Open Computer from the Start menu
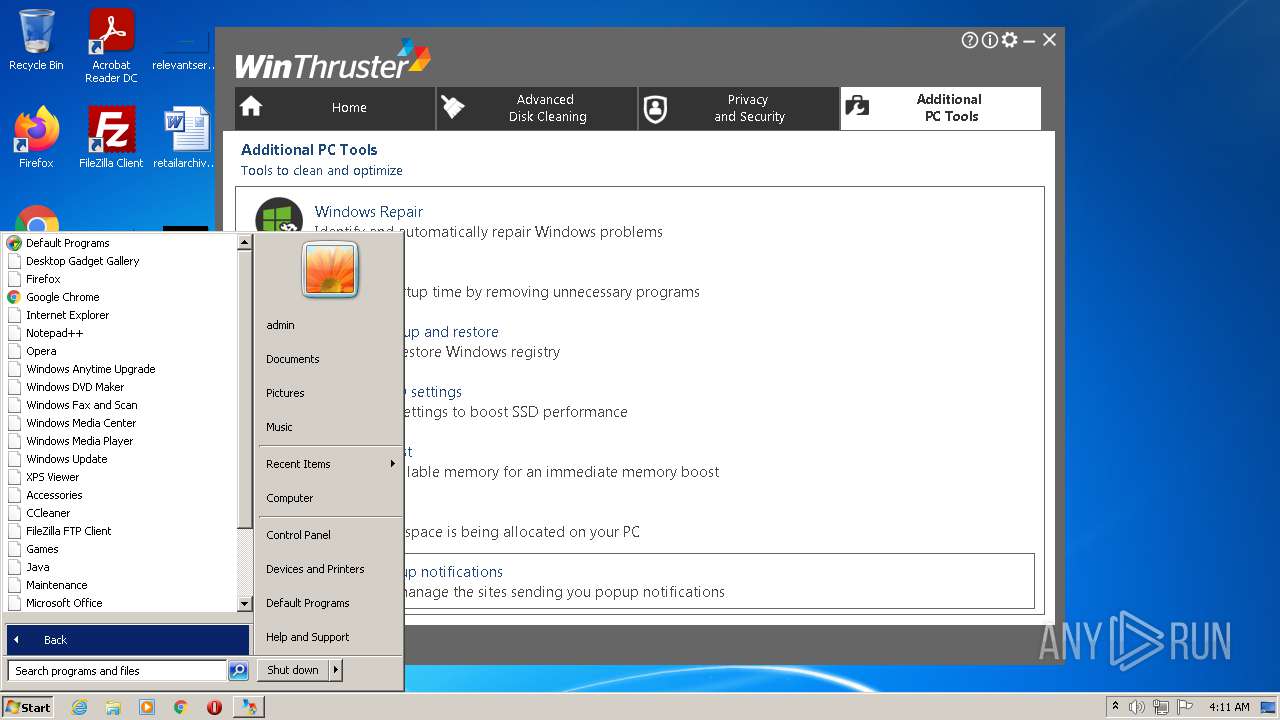Viewport: 1280px width, 720px height. coord(329,498)
